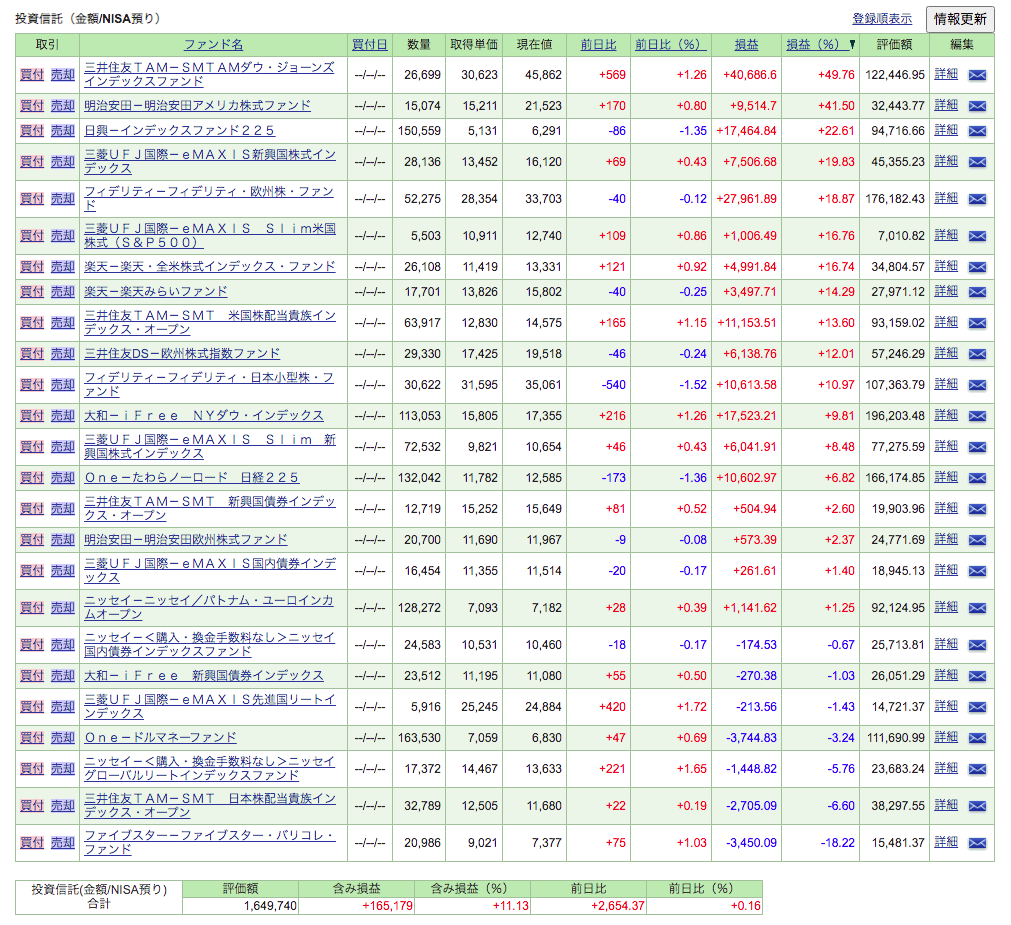The width and height of the screenshot is (1011, 925).
Task: Click the mail icon in the SMTAMダウ・ジョーンズ row
Action: 977,75
